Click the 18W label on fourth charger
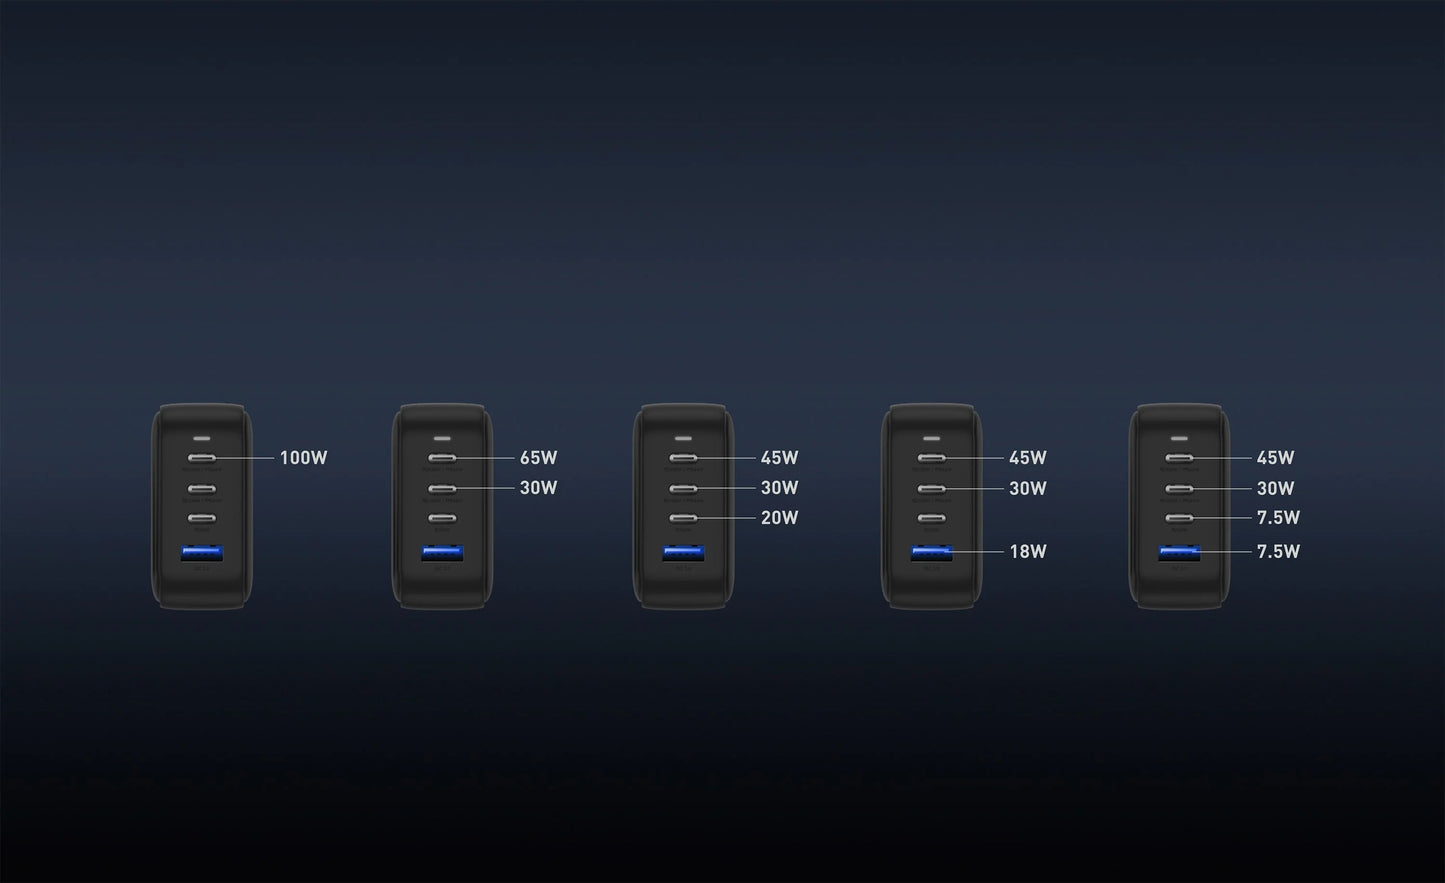The width and height of the screenshot is (1445, 883). point(1027,551)
